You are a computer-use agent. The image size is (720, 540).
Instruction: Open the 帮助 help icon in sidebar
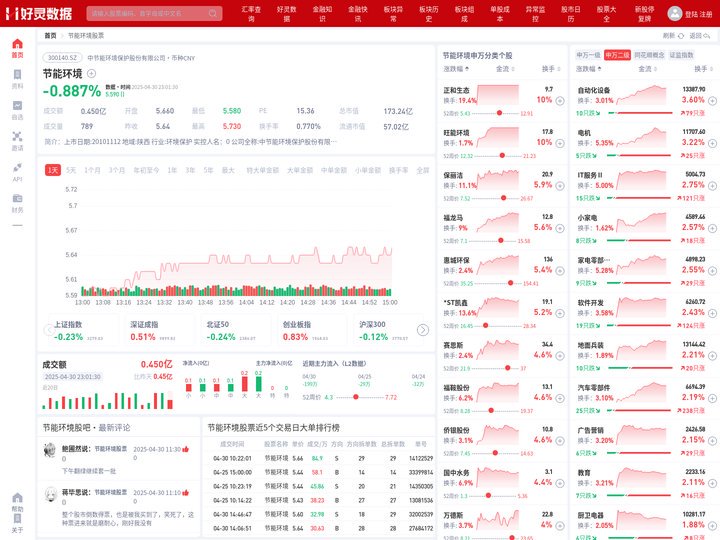point(17,498)
